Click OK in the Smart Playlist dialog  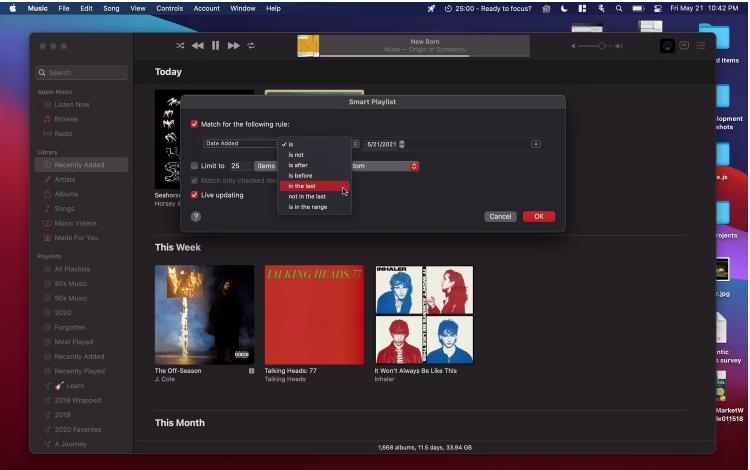539,217
